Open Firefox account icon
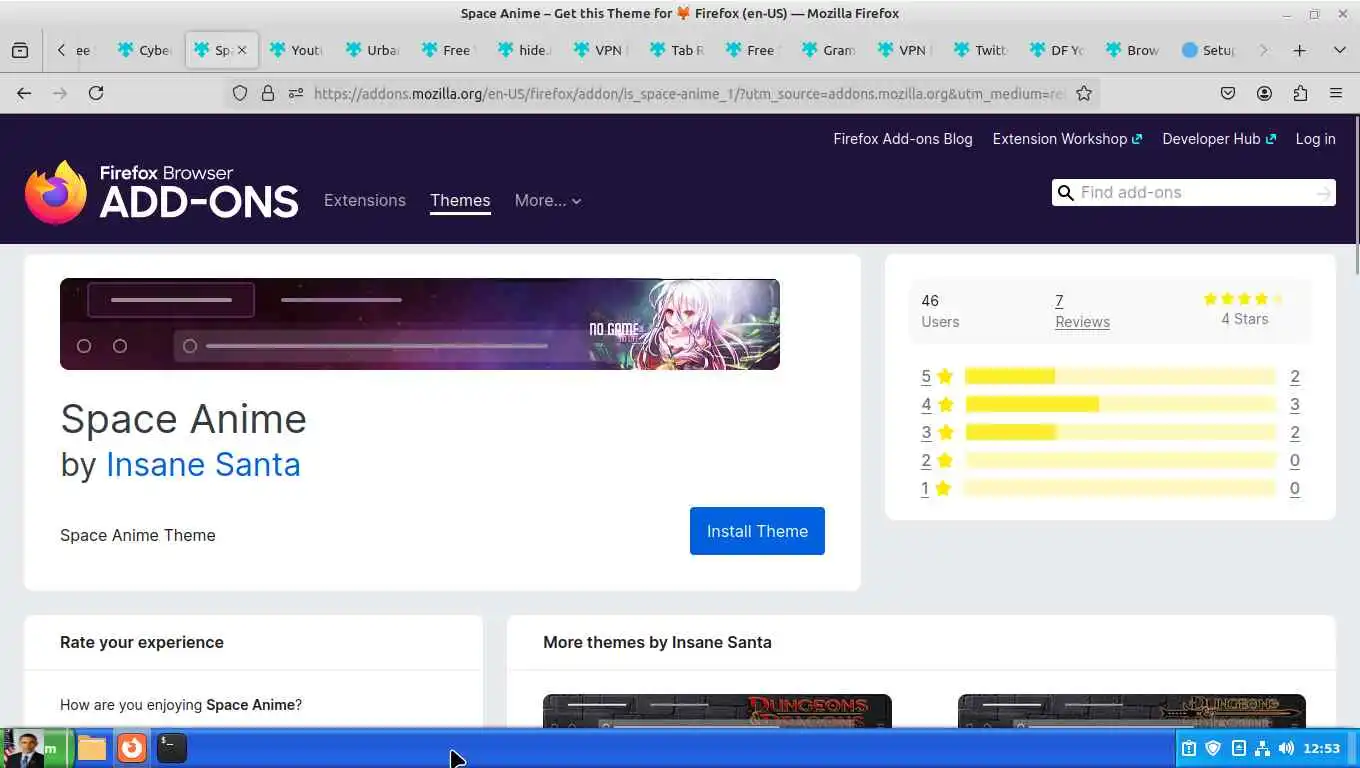The width and height of the screenshot is (1360, 768). click(1264, 93)
